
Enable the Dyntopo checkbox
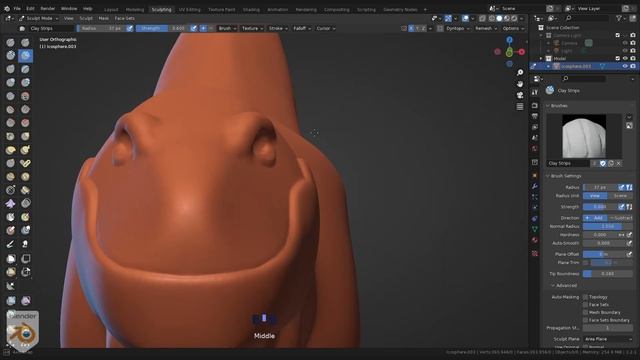(440, 28)
